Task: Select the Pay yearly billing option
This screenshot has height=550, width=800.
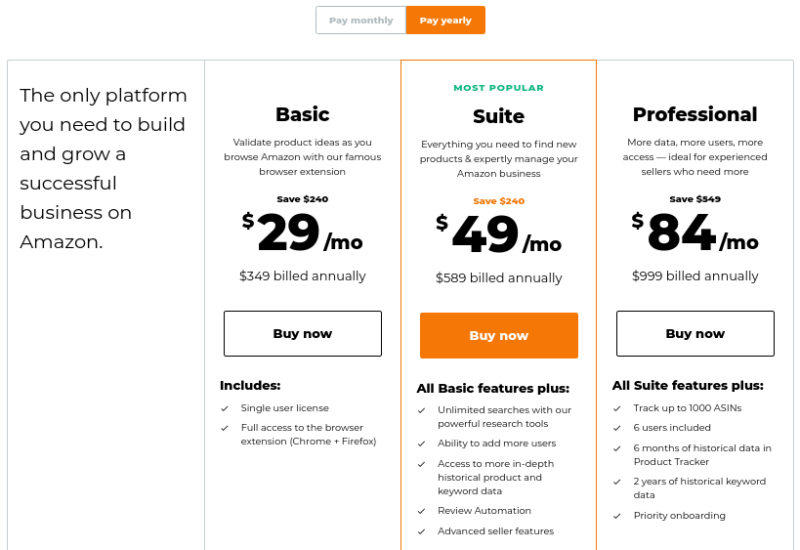Action: pos(445,20)
